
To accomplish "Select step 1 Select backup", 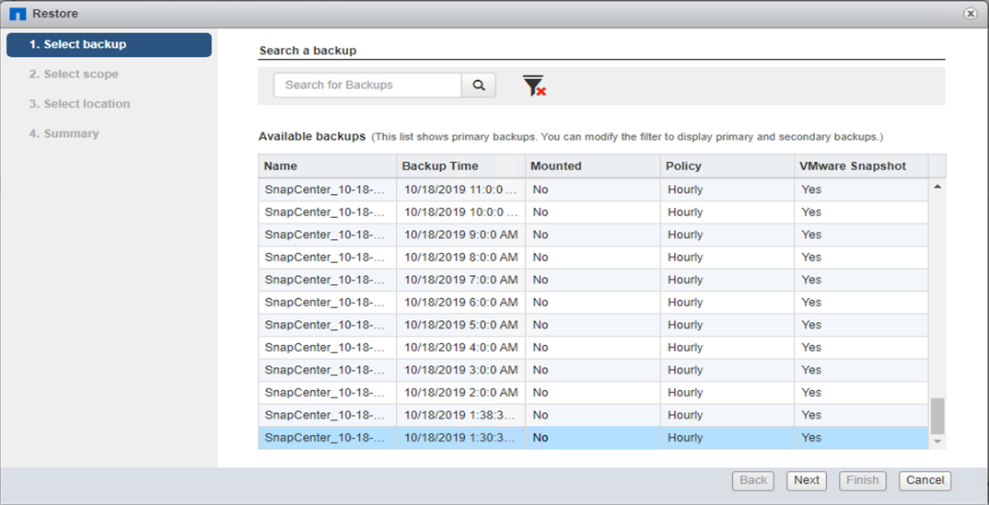I will (x=109, y=45).
